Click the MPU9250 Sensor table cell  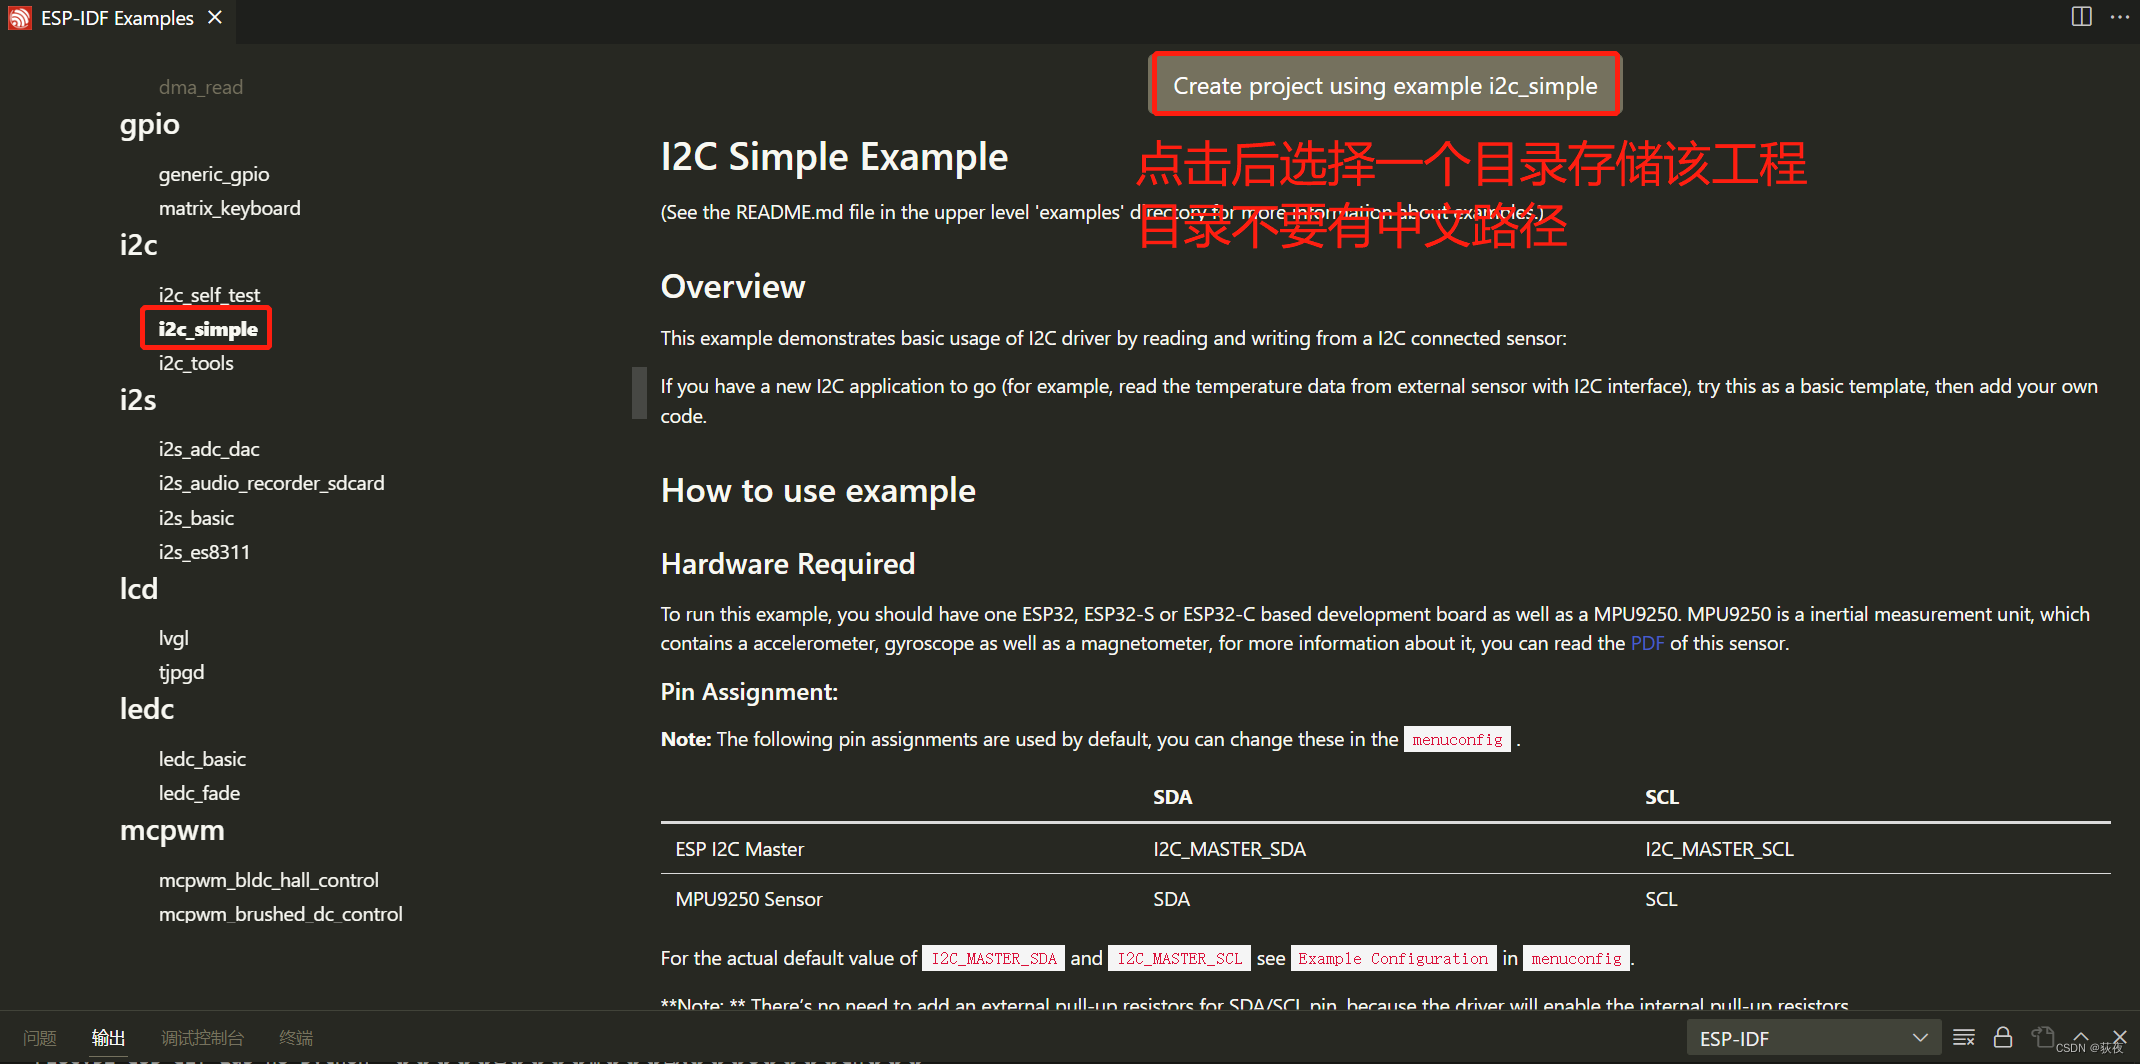[x=748, y=899]
